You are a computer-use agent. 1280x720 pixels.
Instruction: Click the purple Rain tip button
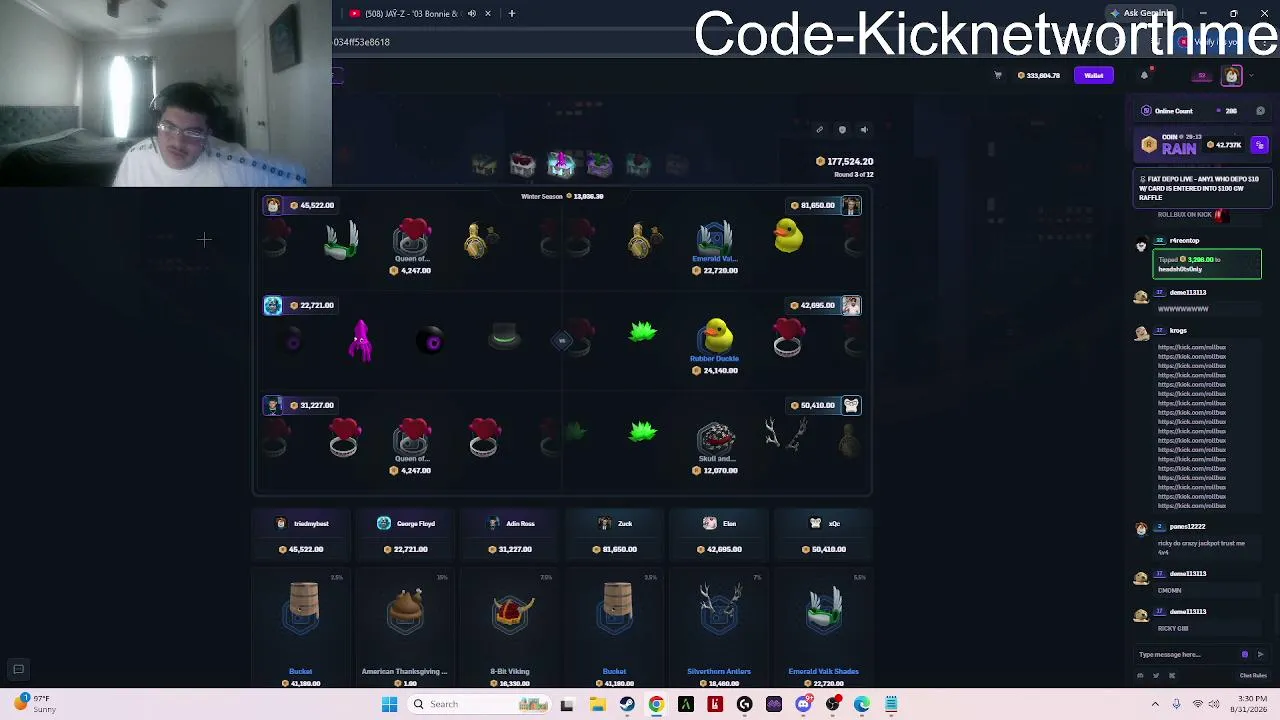pos(1259,145)
